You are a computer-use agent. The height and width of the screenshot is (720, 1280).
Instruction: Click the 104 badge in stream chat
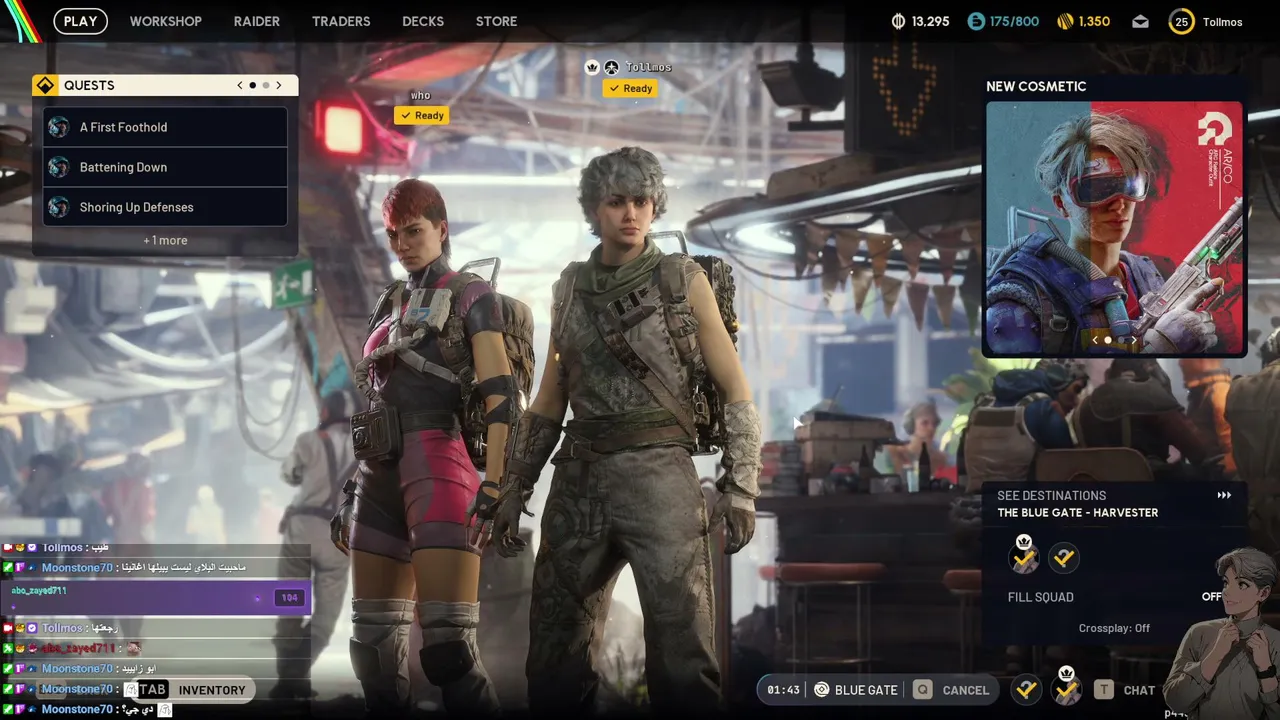[289, 598]
